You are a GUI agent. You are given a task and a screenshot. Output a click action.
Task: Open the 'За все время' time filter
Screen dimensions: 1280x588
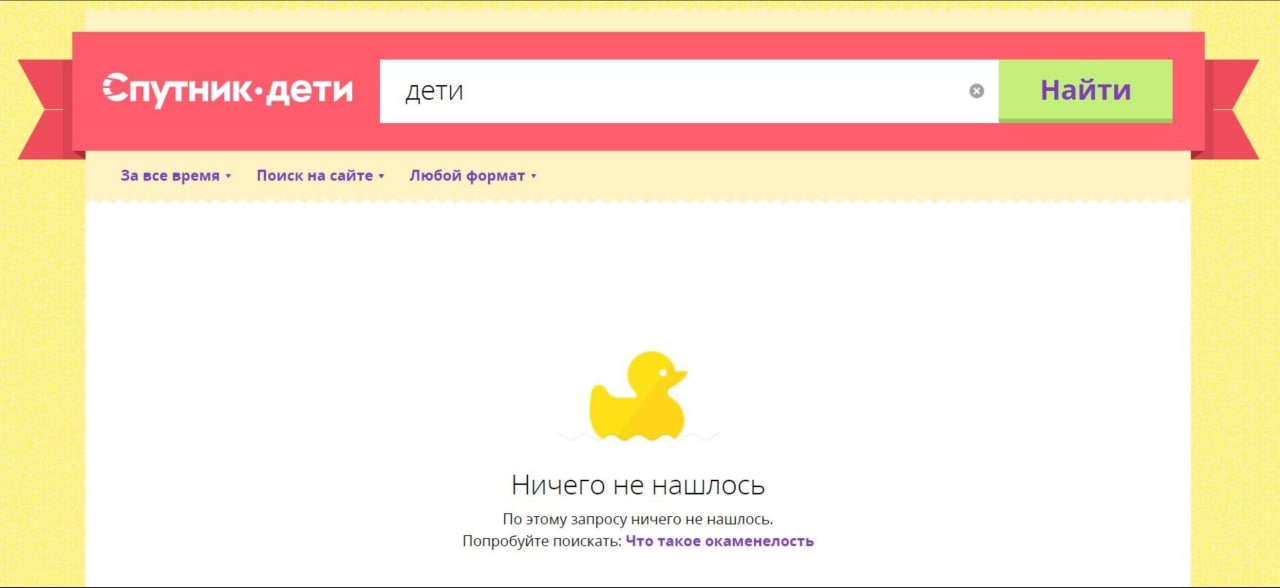tap(170, 175)
